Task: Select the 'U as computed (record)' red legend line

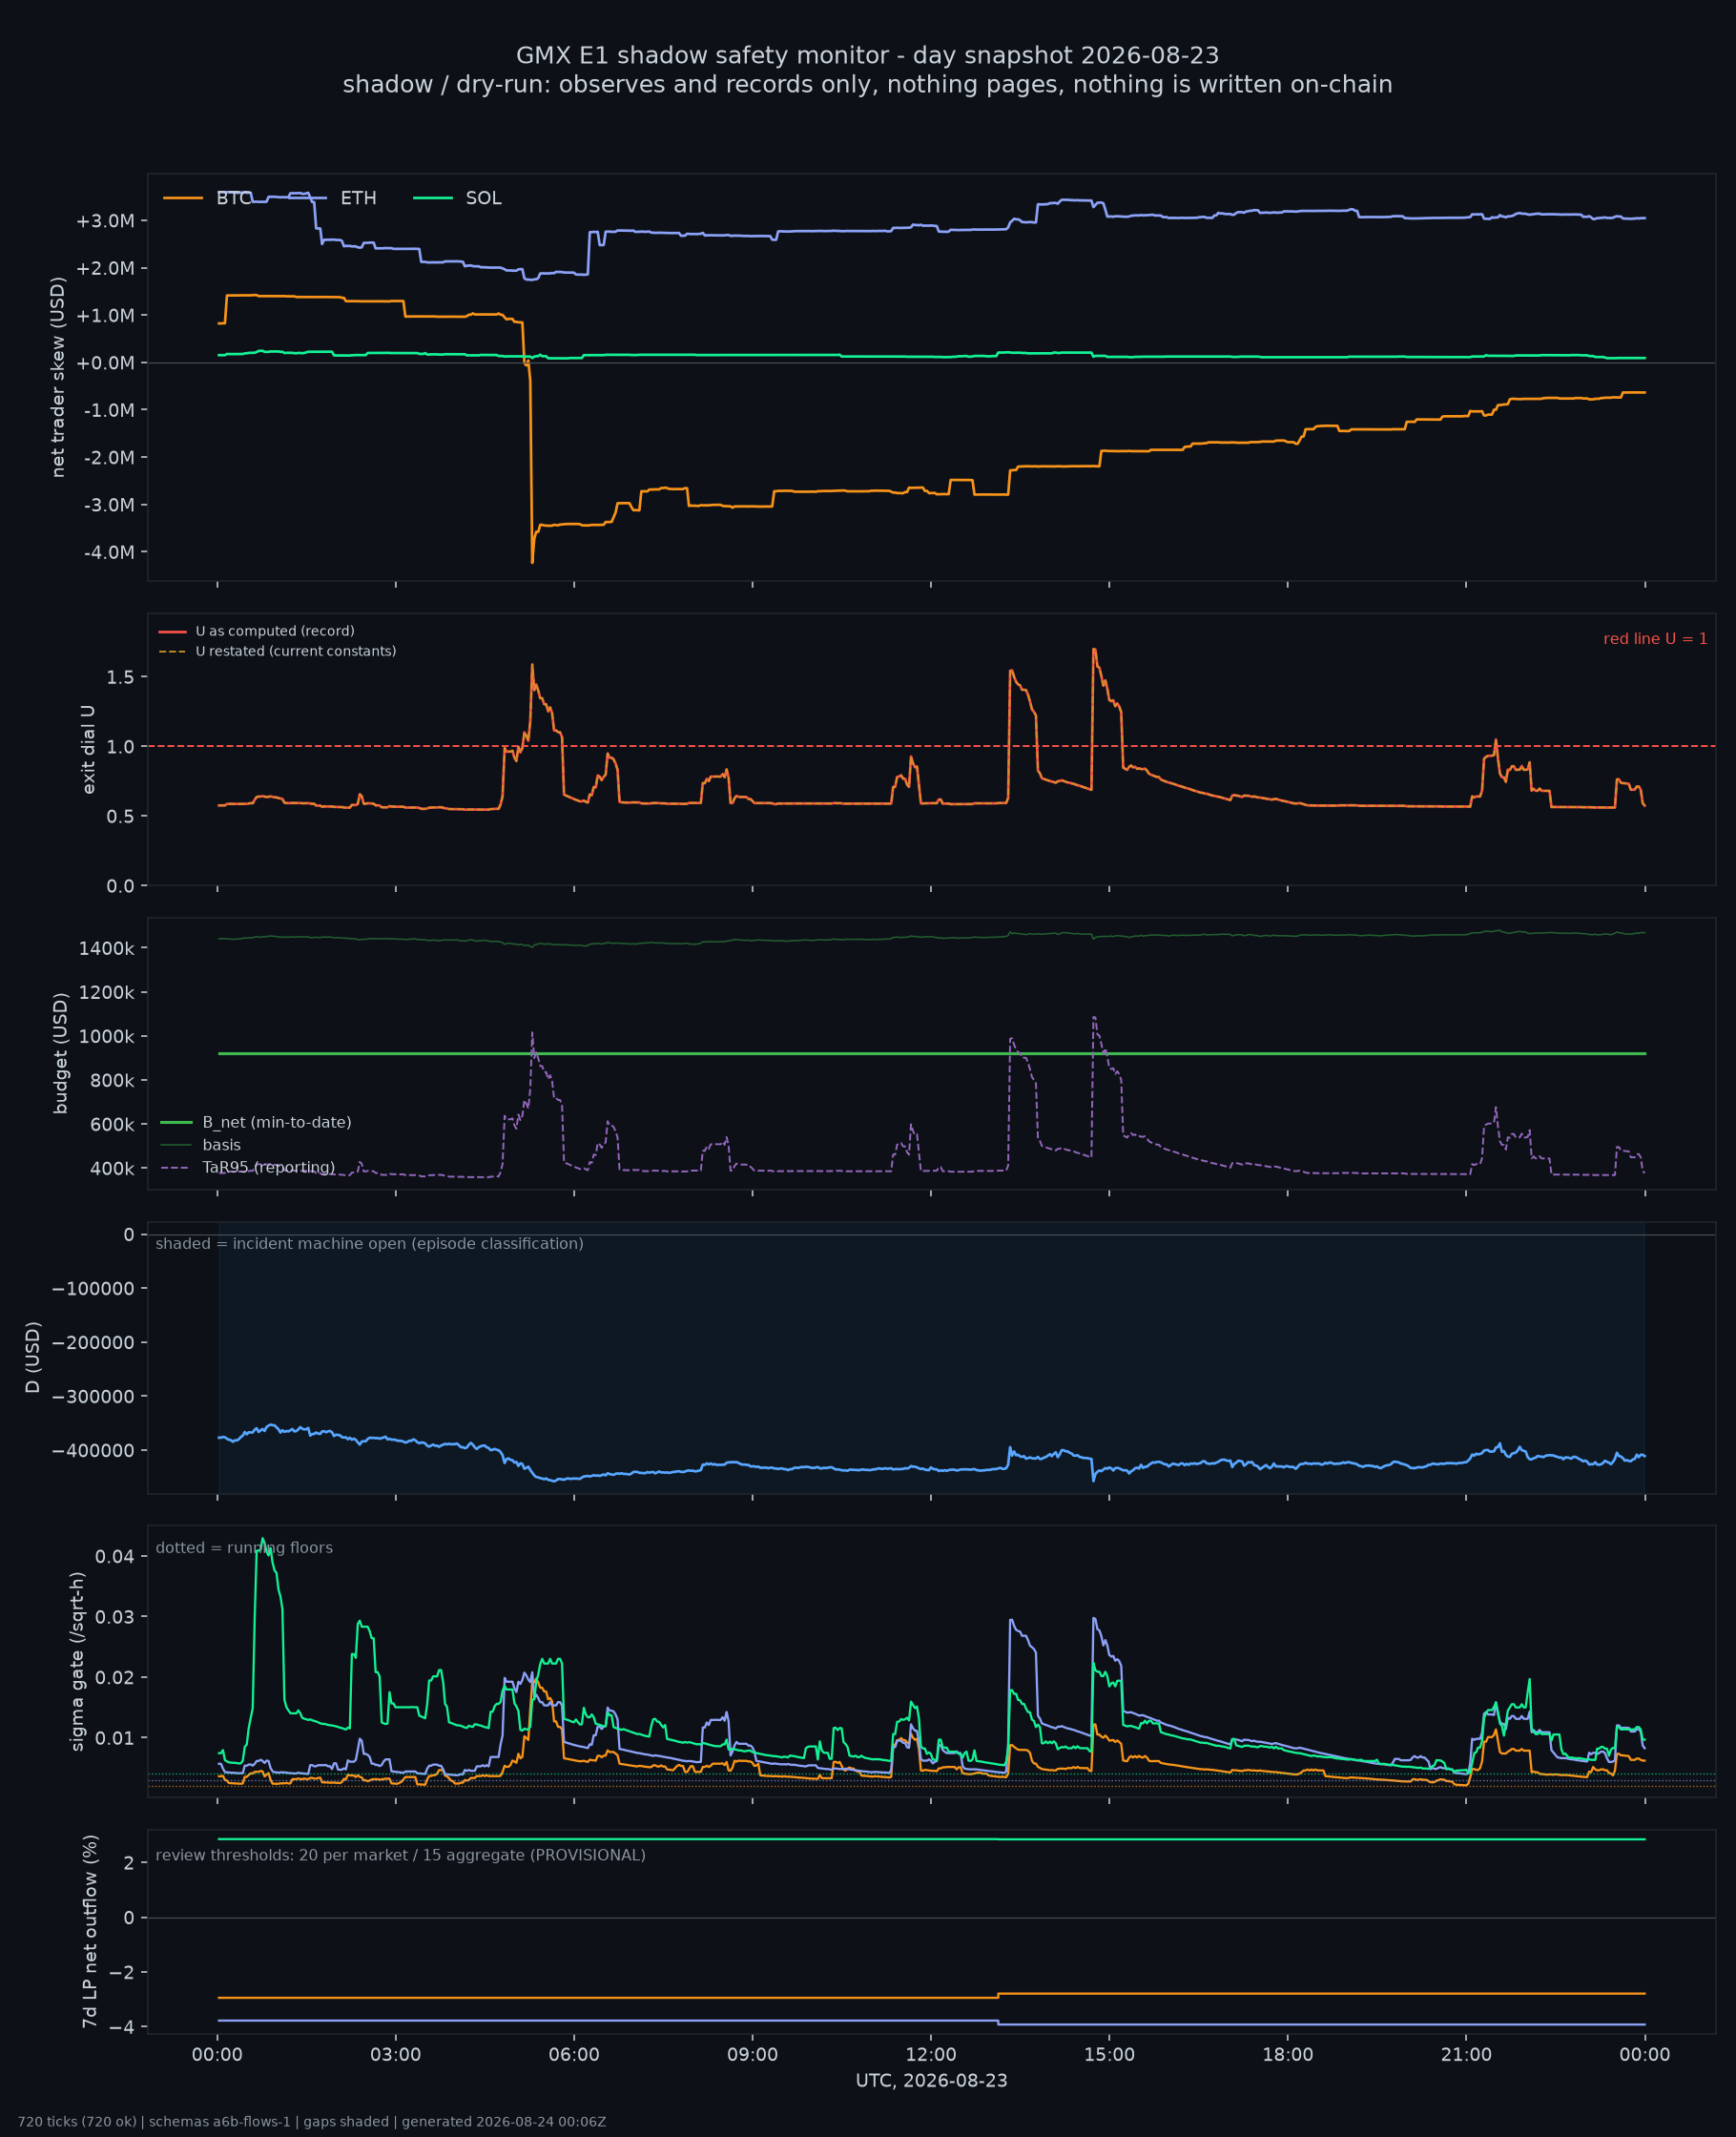Action: point(172,631)
